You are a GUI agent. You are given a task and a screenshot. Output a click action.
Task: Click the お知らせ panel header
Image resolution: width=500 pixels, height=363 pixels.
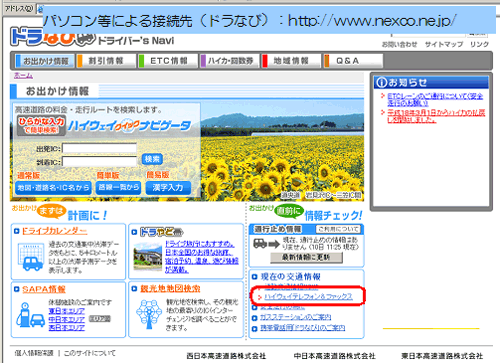431,82
